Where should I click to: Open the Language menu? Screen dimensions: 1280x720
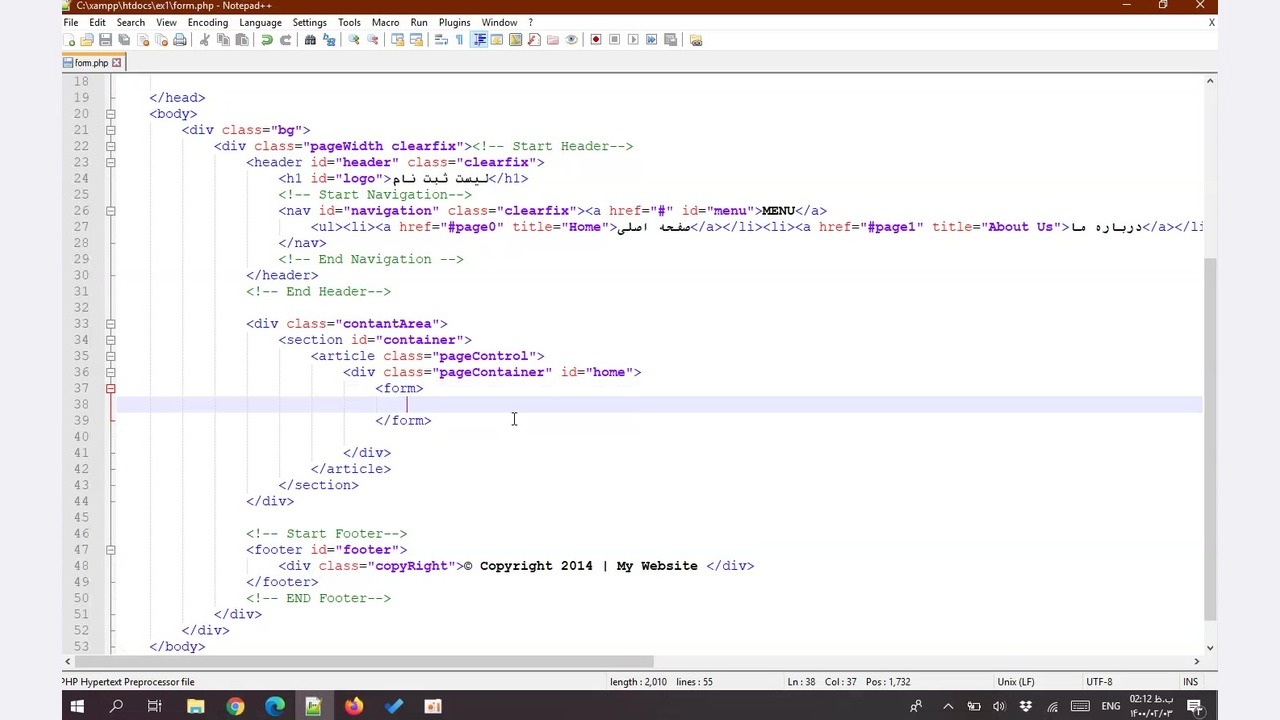[260, 22]
